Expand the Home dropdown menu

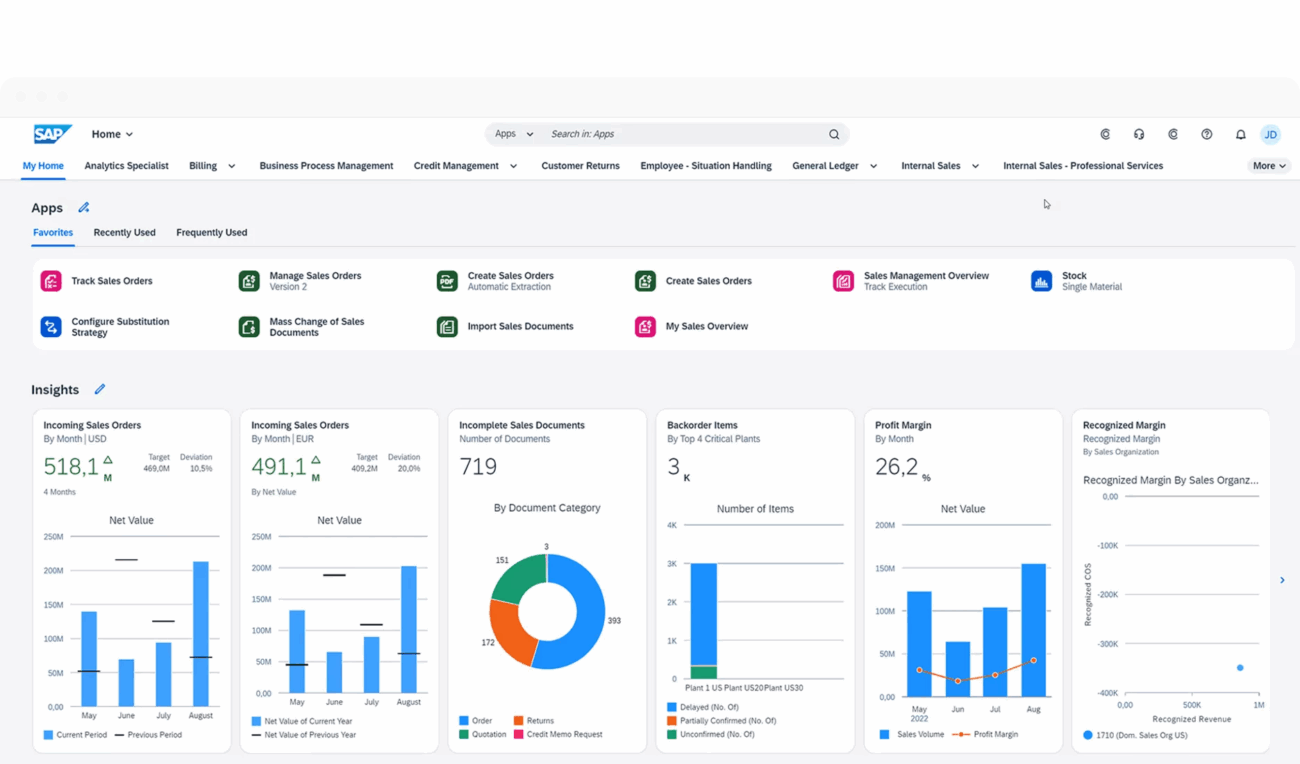pyautogui.click(x=112, y=134)
